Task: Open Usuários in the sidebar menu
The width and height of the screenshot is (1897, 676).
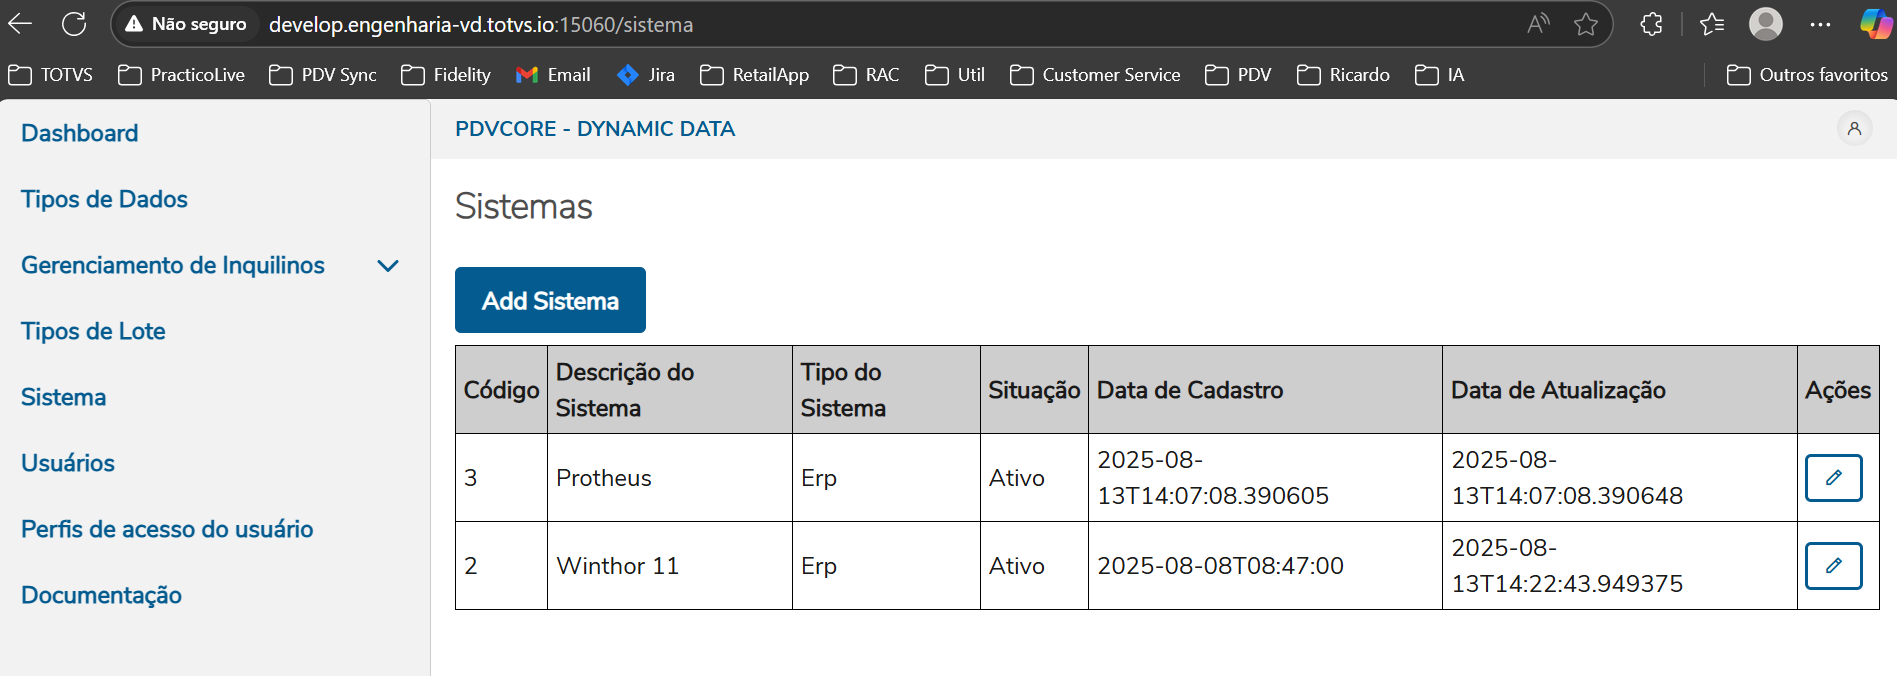Action: [68, 463]
